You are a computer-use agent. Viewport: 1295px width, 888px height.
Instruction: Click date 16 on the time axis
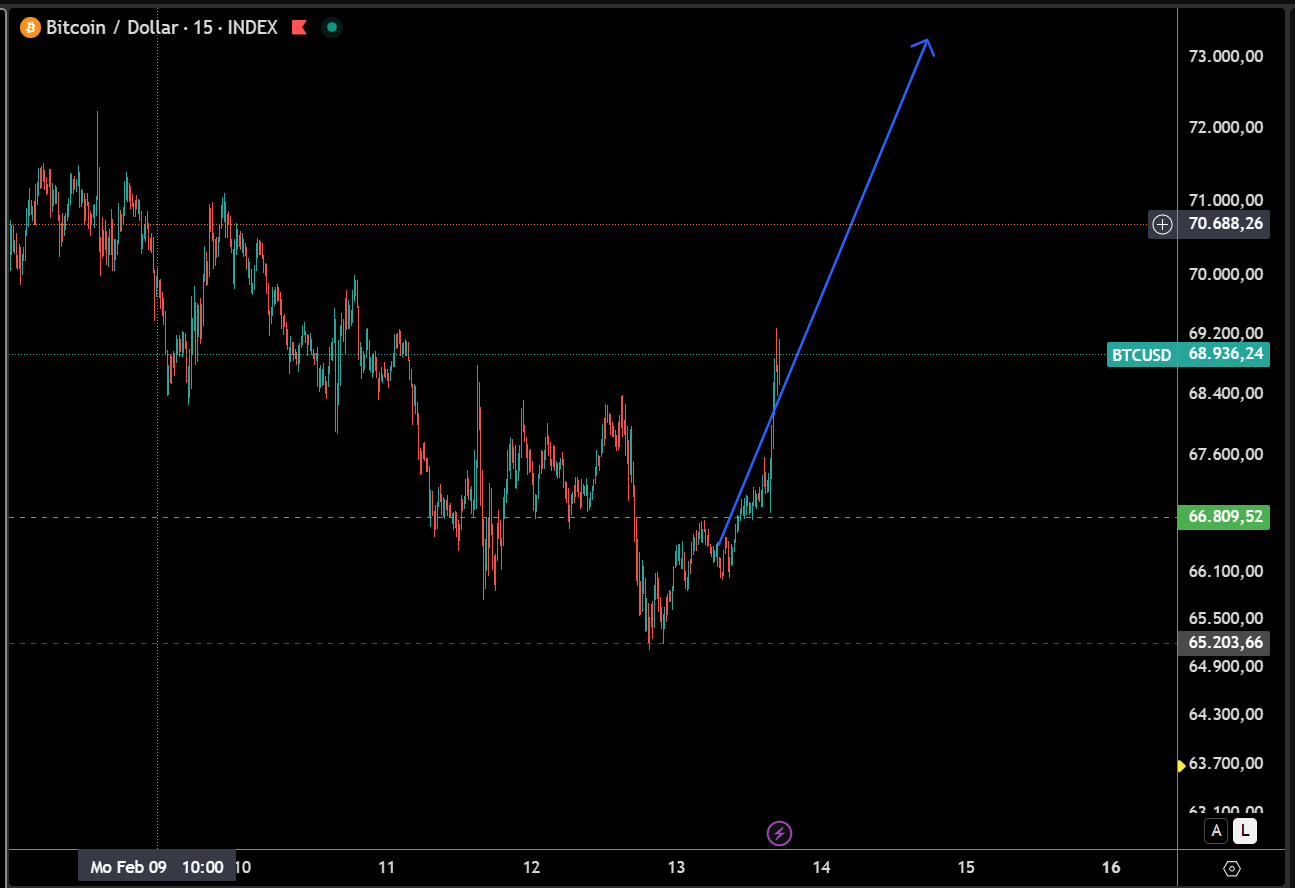tap(1110, 867)
